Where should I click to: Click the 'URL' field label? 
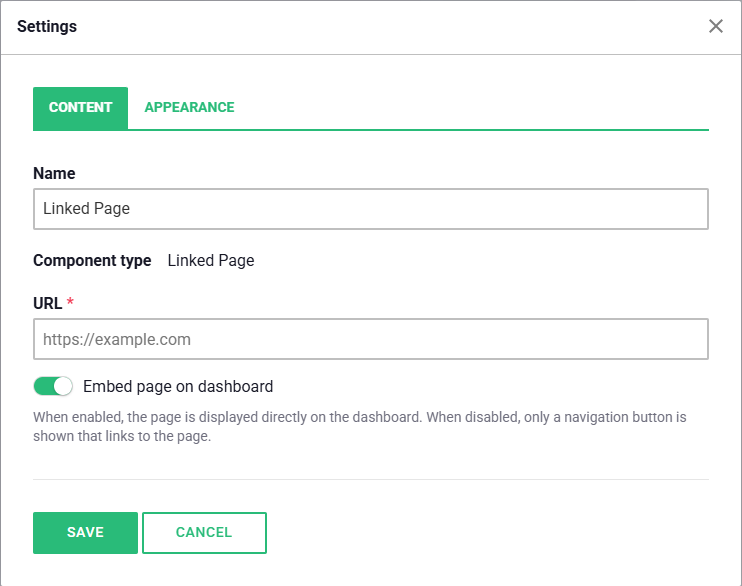(x=47, y=303)
